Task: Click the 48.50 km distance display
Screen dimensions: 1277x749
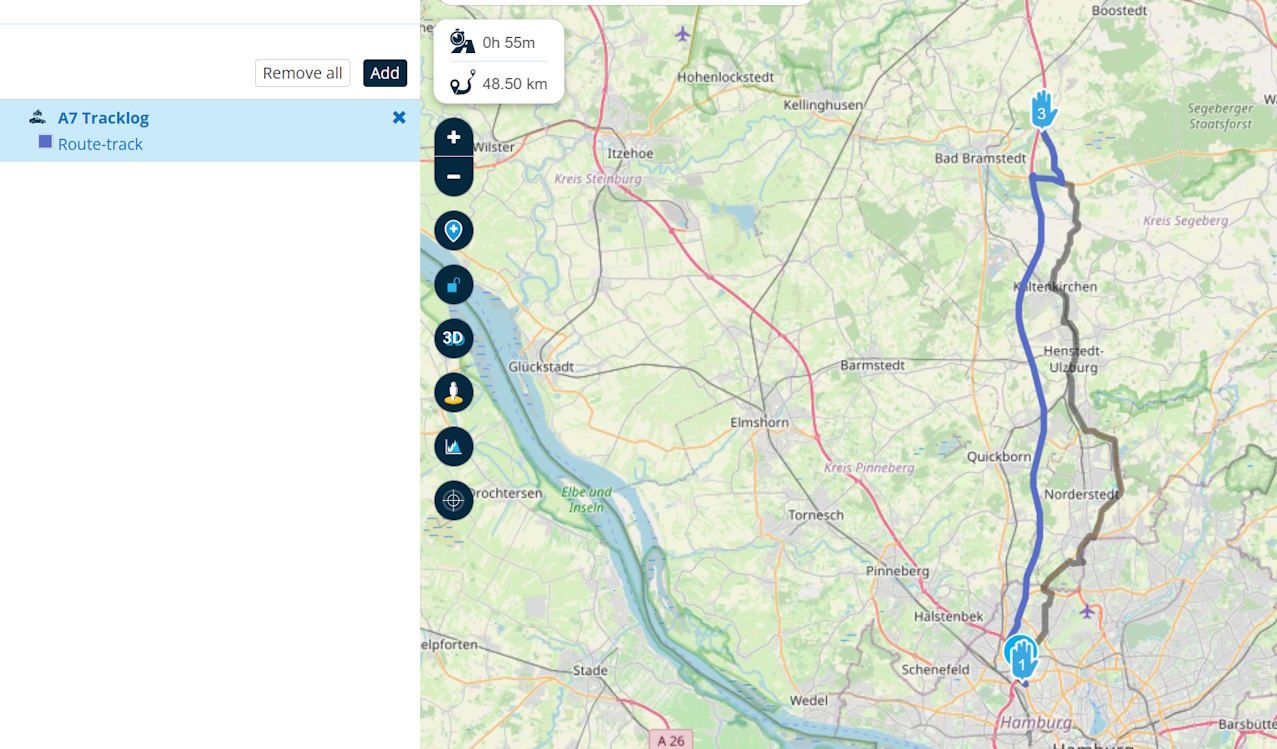Action: [514, 84]
